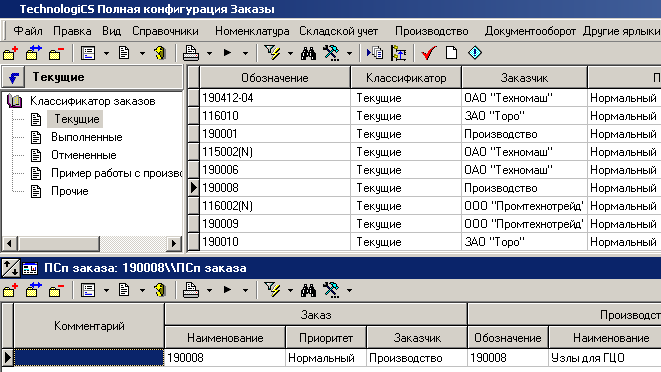
Task: Click the form view icon in lower toolbar
Action: [x=88, y=290]
